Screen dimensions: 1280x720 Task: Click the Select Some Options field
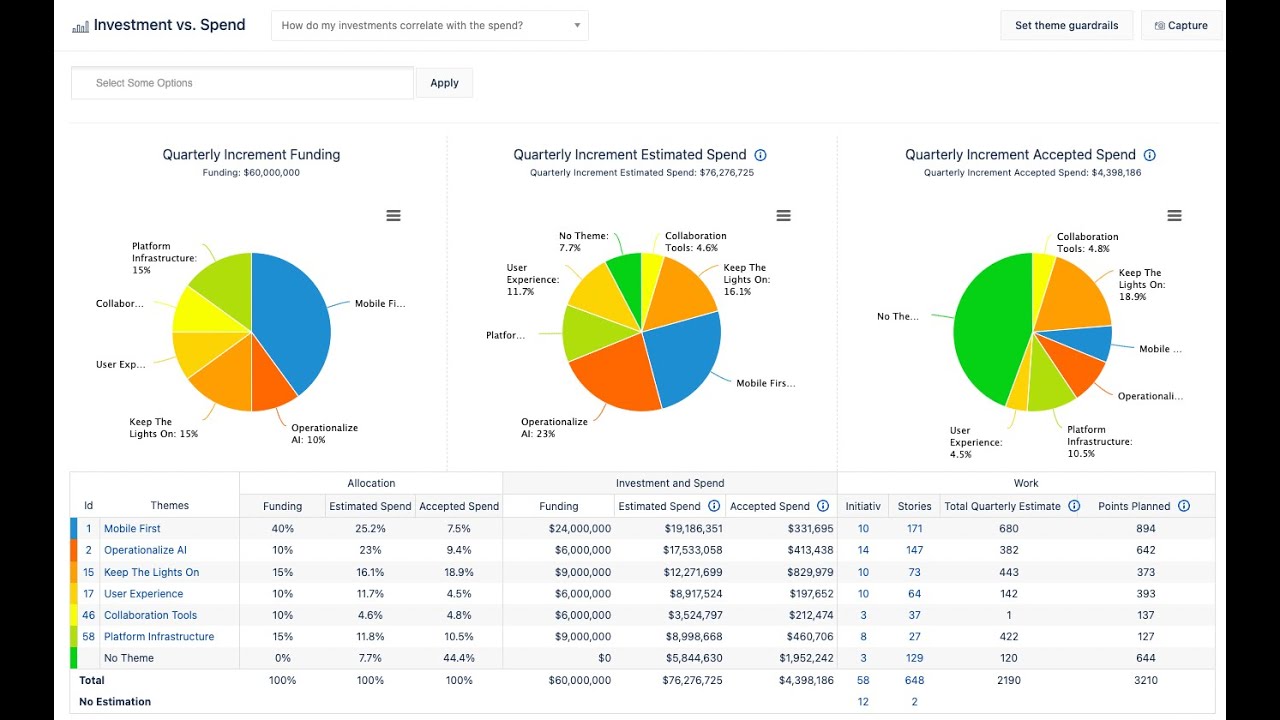tap(242, 83)
